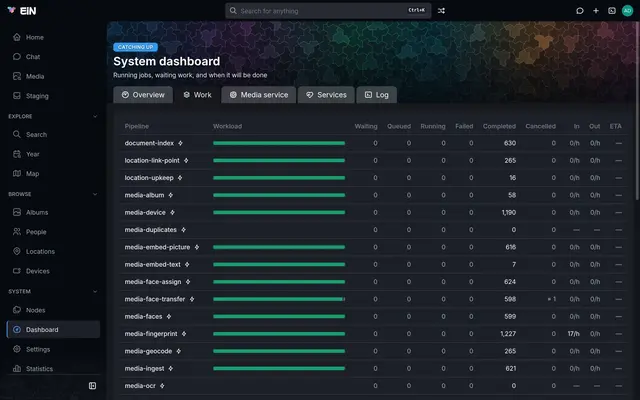Open Settings in sidebar
The image size is (640, 400).
pos(53,349)
